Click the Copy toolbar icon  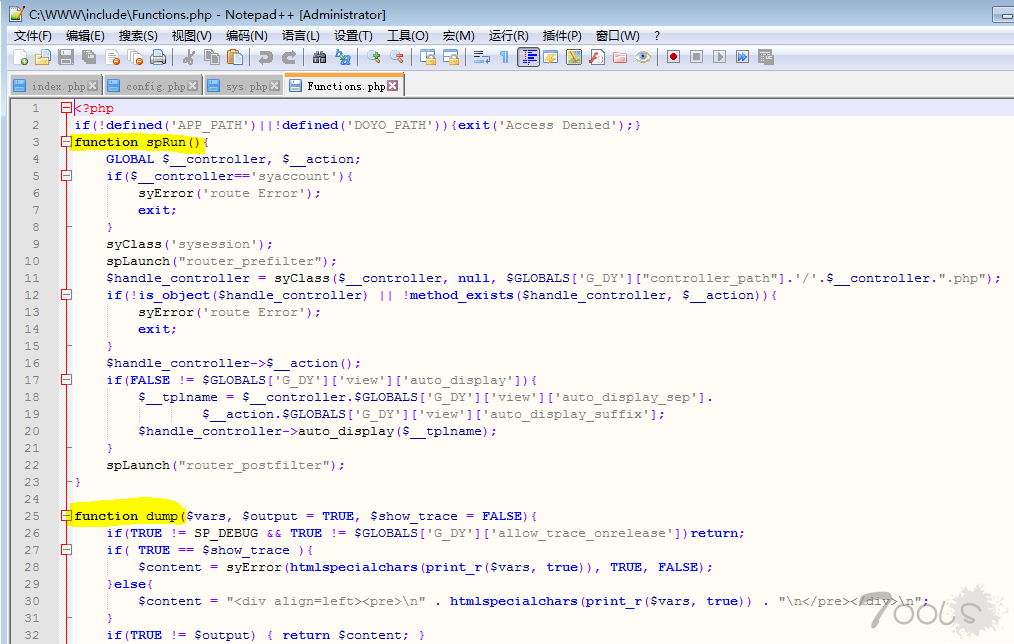click(x=212, y=58)
